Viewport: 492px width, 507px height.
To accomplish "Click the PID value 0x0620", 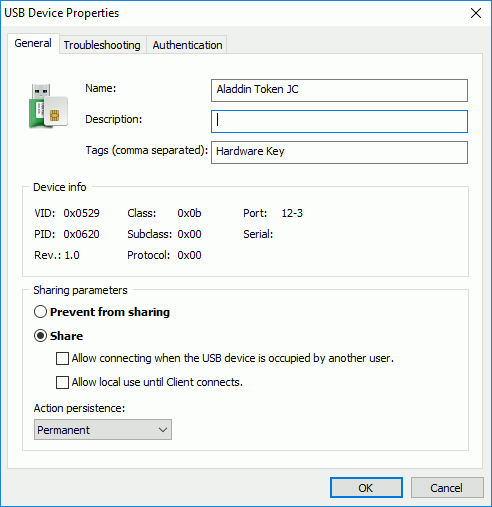I will click(x=81, y=234).
